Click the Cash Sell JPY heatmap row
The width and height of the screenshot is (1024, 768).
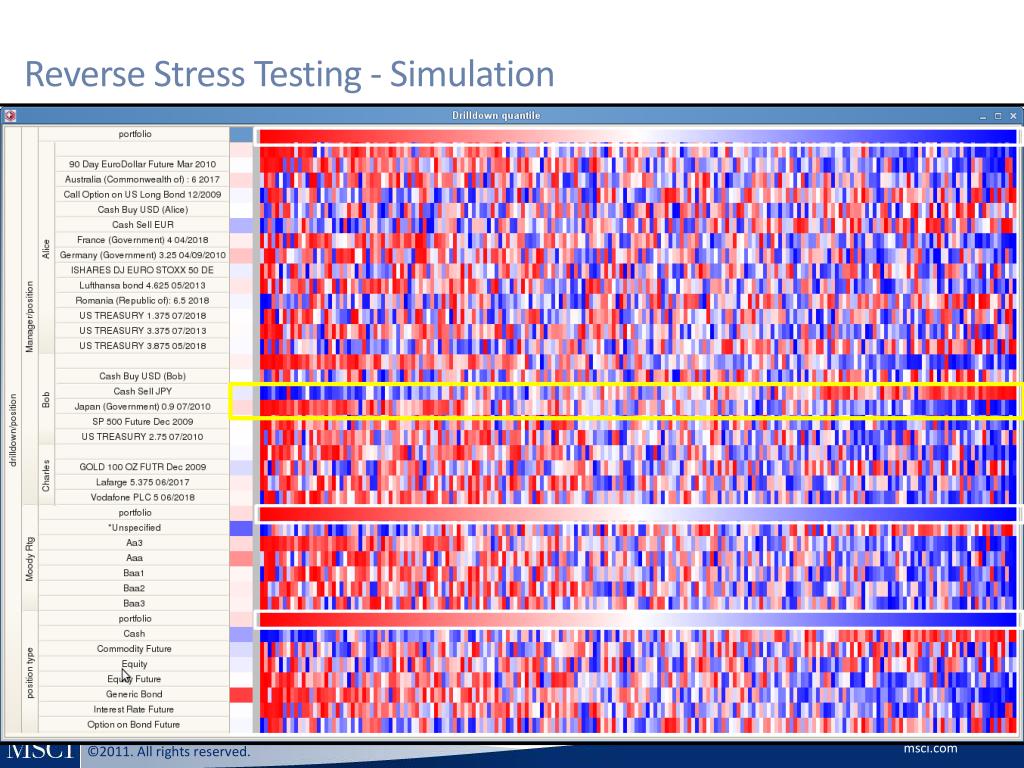638,392
